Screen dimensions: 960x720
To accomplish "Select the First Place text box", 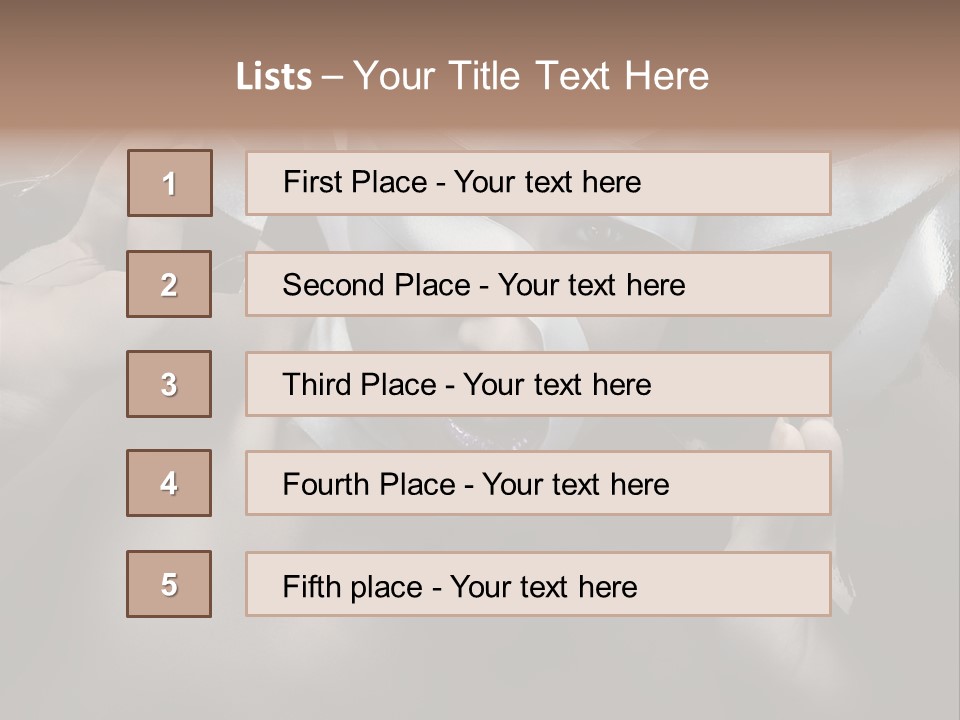I will 538,183.
